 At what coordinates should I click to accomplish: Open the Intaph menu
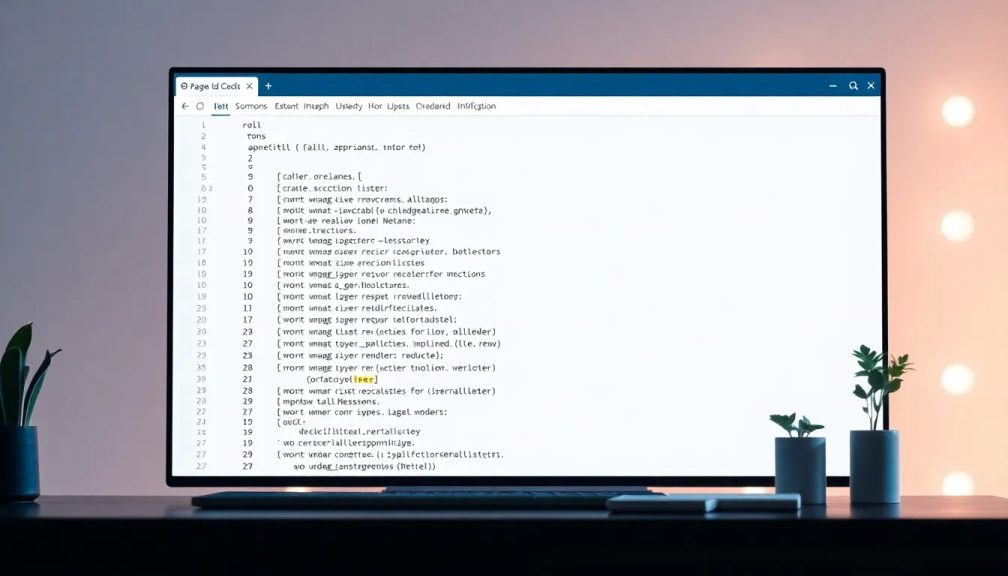316,106
